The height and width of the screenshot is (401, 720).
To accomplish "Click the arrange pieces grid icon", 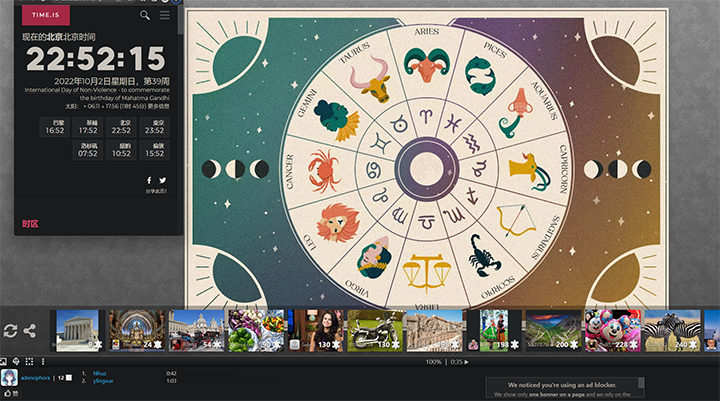I will [29, 361].
